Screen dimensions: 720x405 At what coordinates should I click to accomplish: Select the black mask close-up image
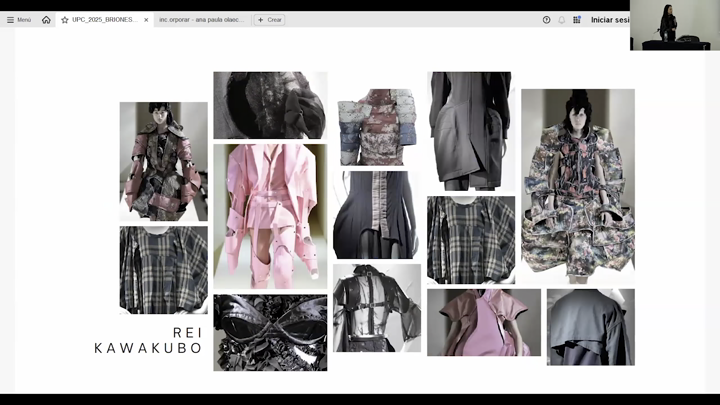(270, 333)
